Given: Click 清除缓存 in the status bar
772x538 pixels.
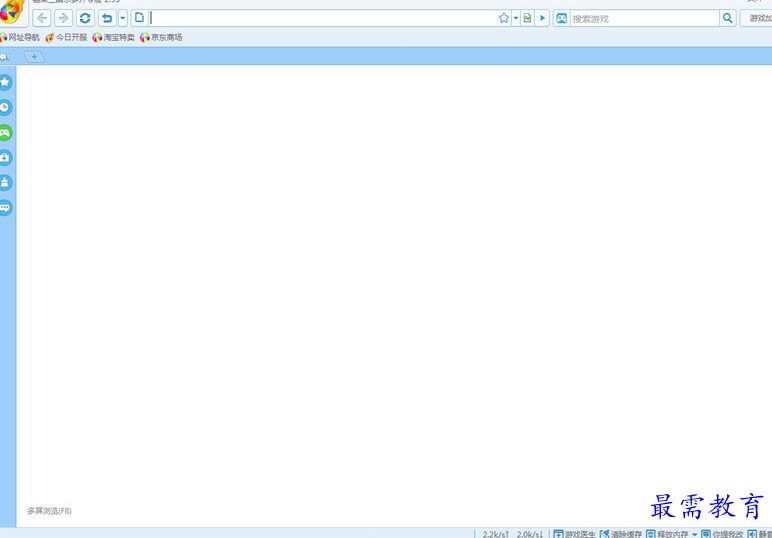Looking at the screenshot, I should click(621, 534).
